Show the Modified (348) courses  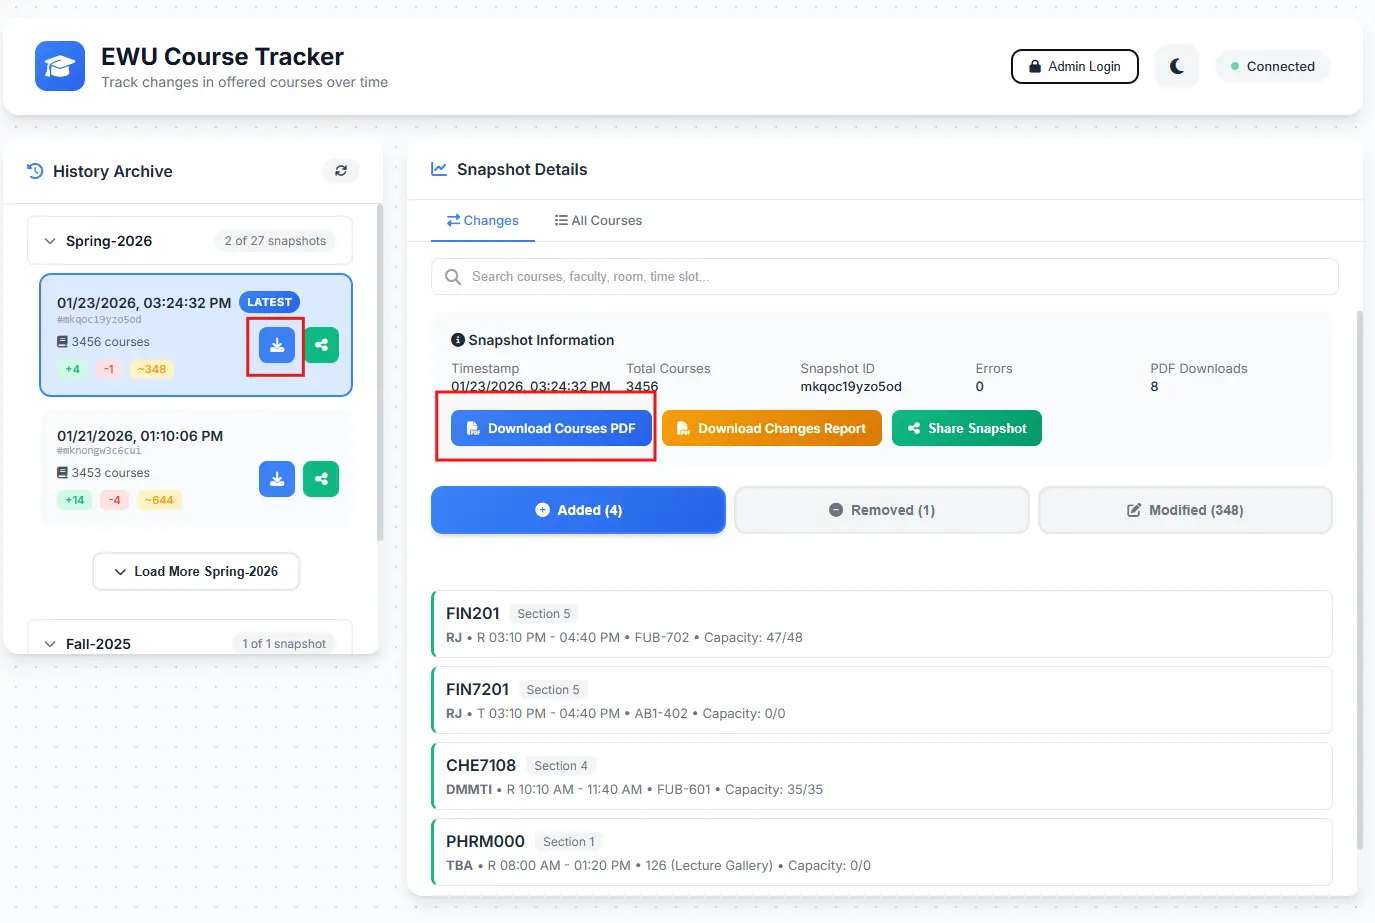tap(1185, 510)
